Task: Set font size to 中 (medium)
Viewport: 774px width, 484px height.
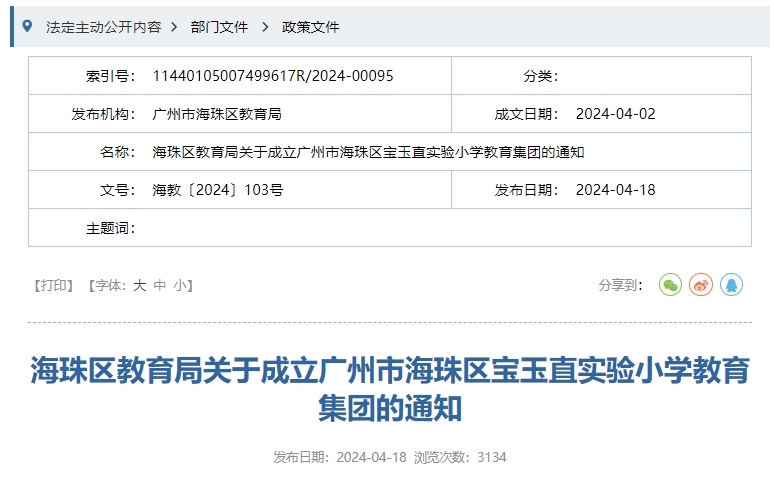Action: pos(159,286)
